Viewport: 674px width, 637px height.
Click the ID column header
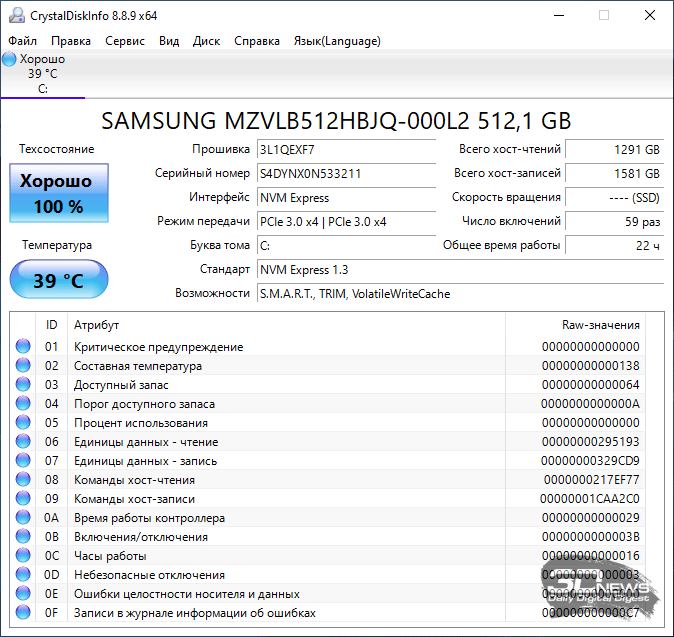pos(51,325)
